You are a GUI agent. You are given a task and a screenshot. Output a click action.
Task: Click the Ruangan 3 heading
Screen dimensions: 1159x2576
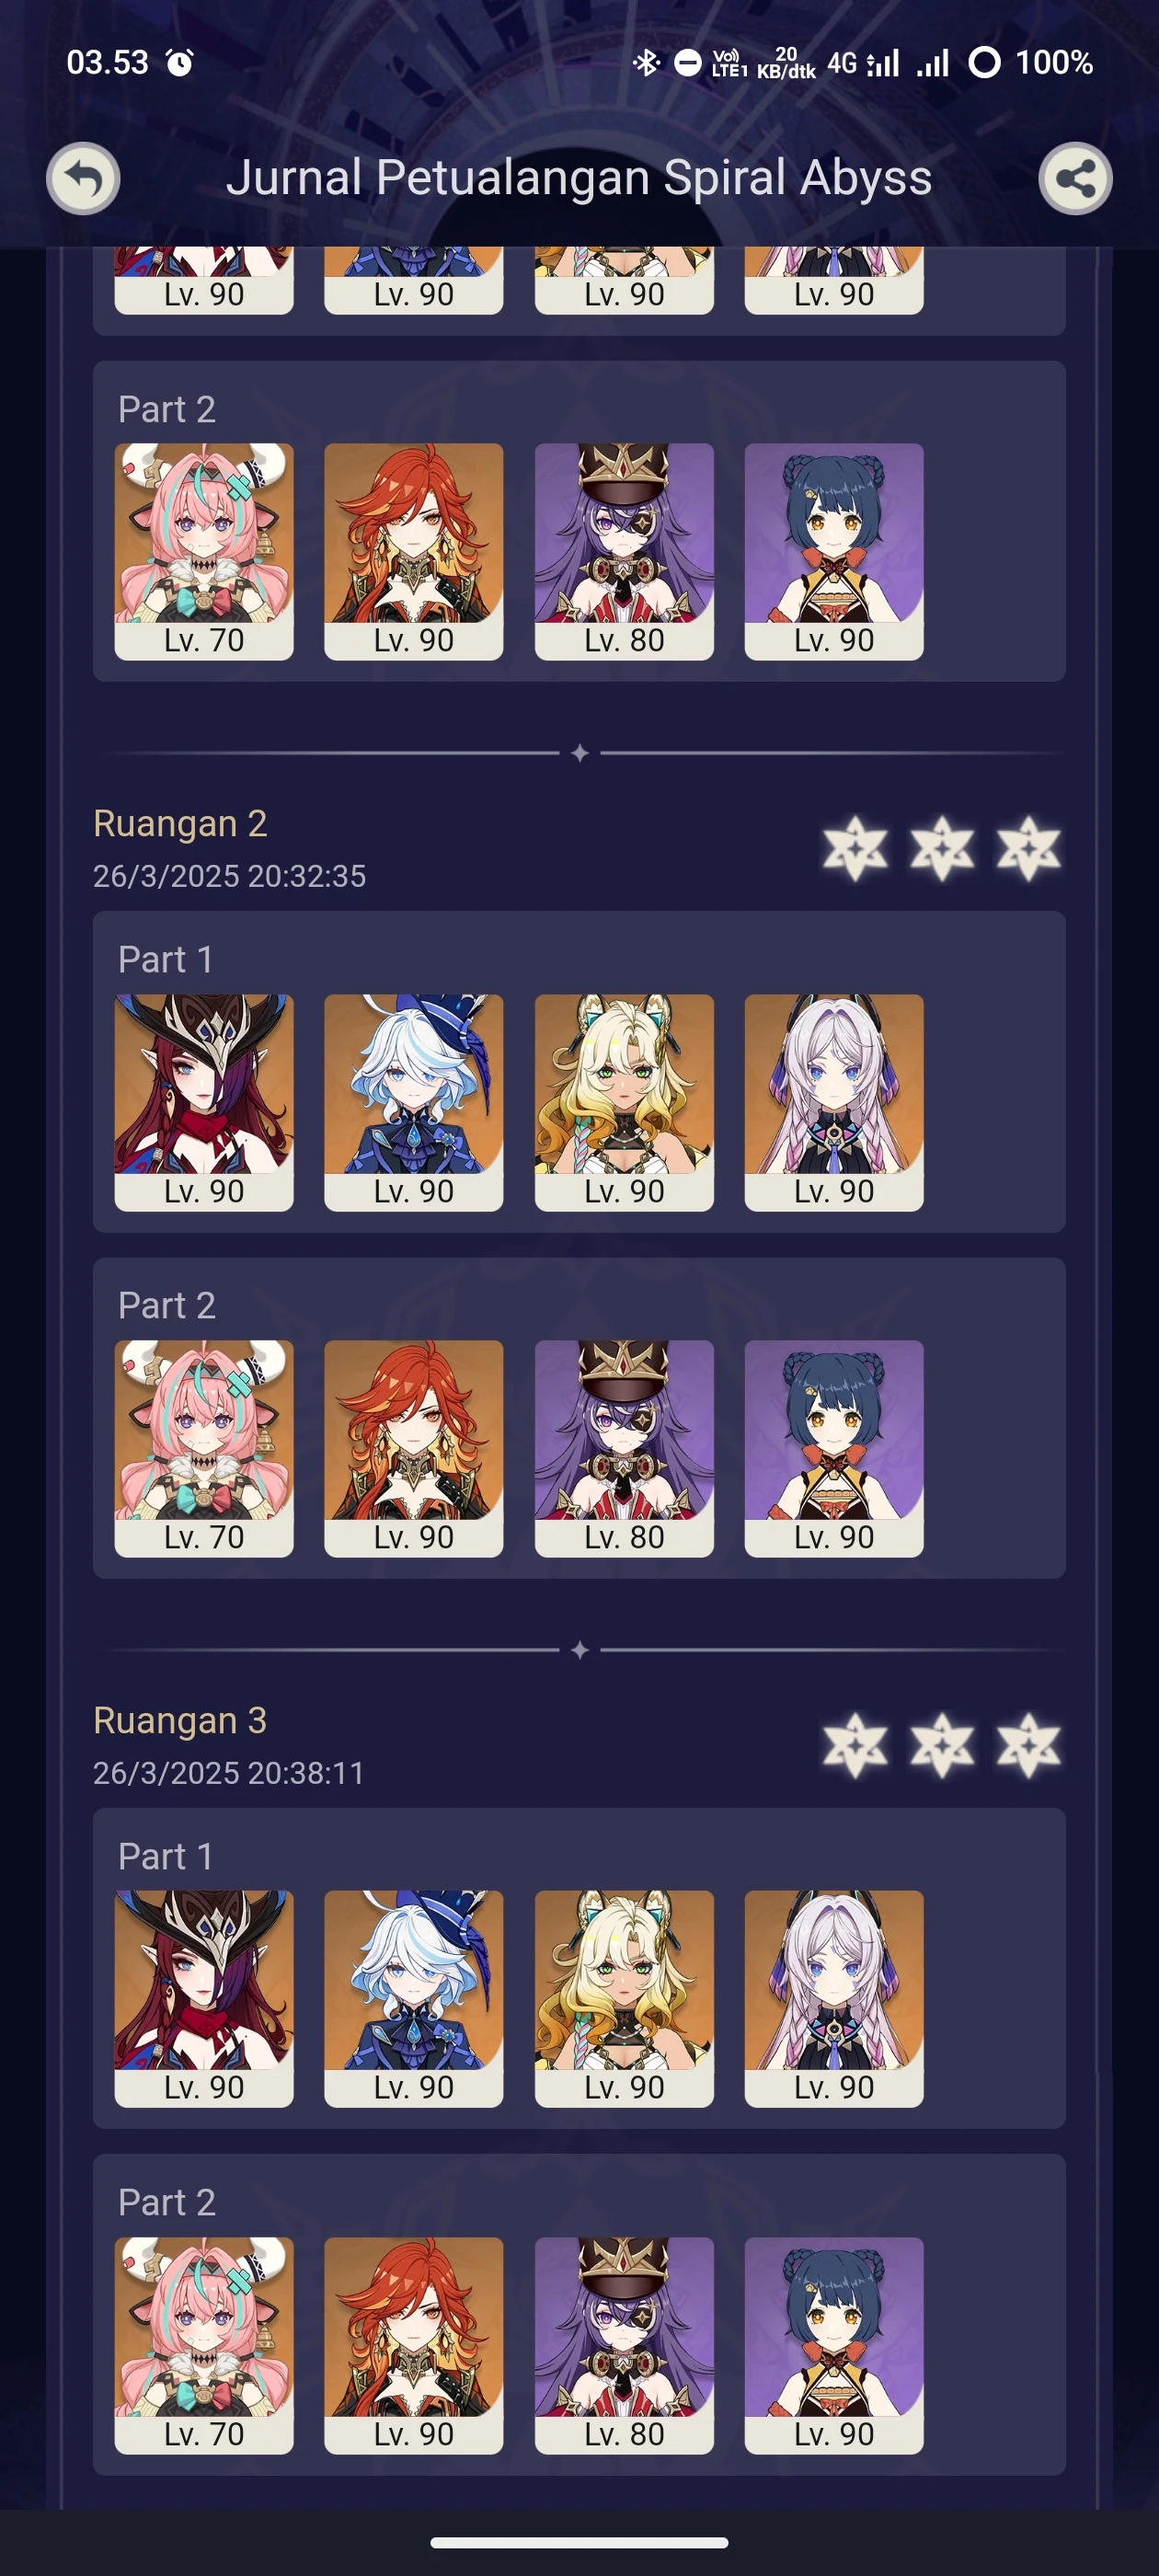point(180,1720)
